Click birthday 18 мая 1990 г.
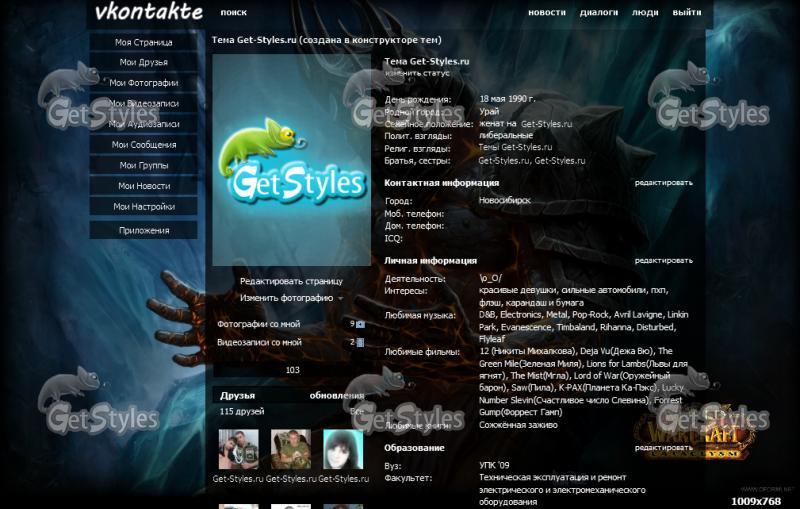 click(x=507, y=99)
